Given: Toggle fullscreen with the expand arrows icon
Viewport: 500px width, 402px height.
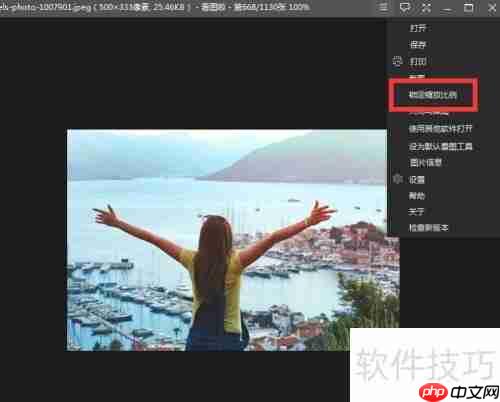Looking at the screenshot, I should point(426,7).
